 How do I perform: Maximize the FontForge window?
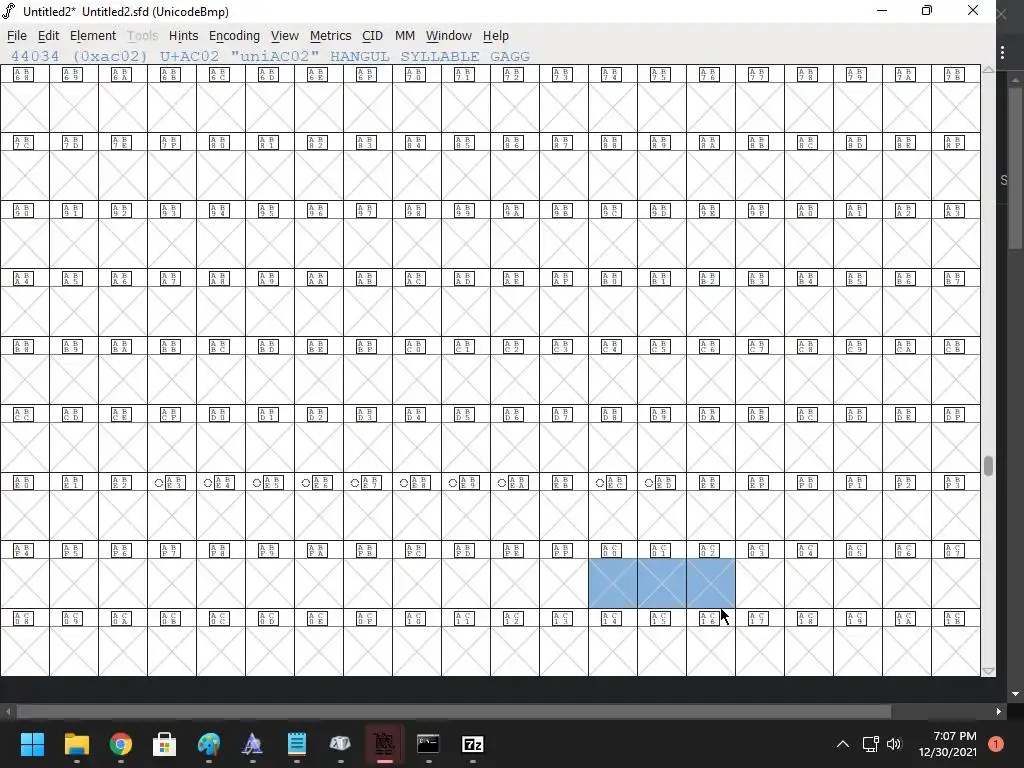pos(927,10)
